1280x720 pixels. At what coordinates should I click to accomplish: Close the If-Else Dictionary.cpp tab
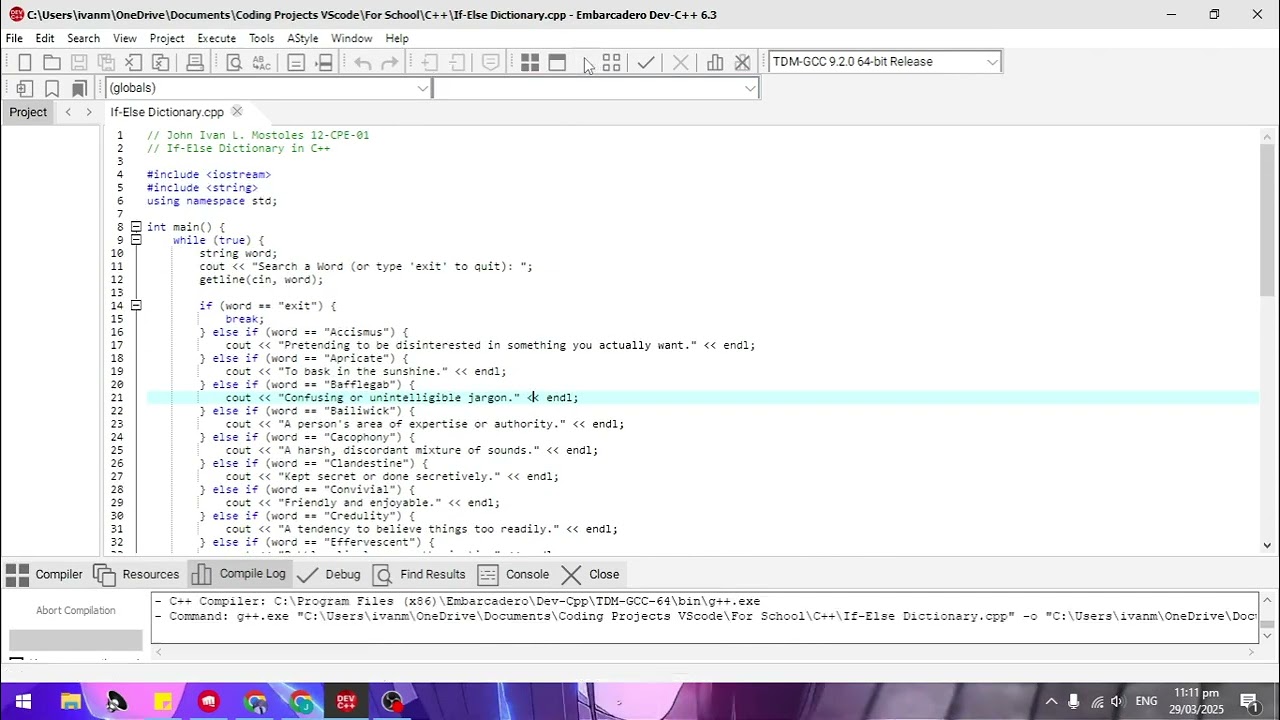237,111
